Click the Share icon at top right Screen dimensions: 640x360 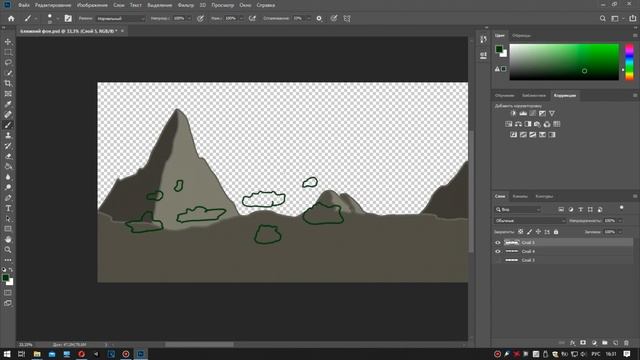(x=632, y=18)
